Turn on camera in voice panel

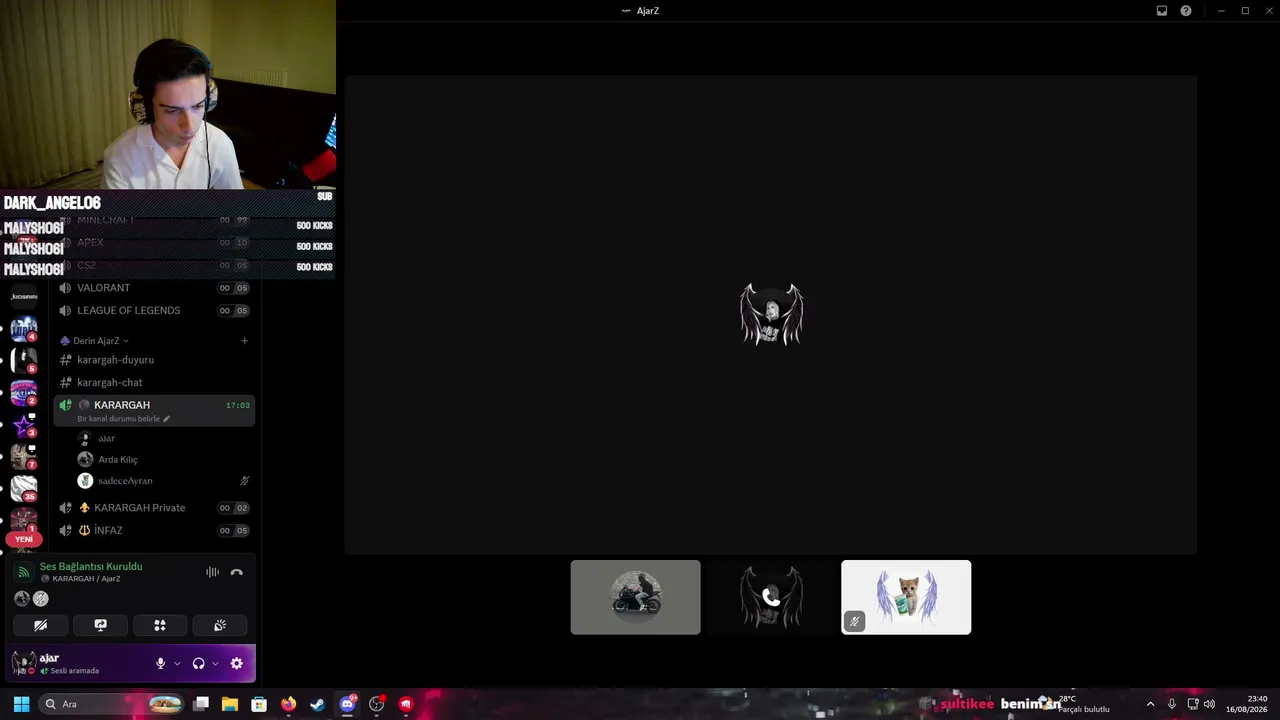[41, 625]
